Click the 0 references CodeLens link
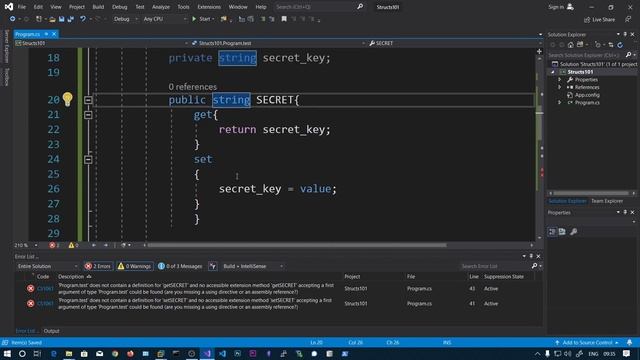Viewport: 640px width, 360px height. pos(193,87)
